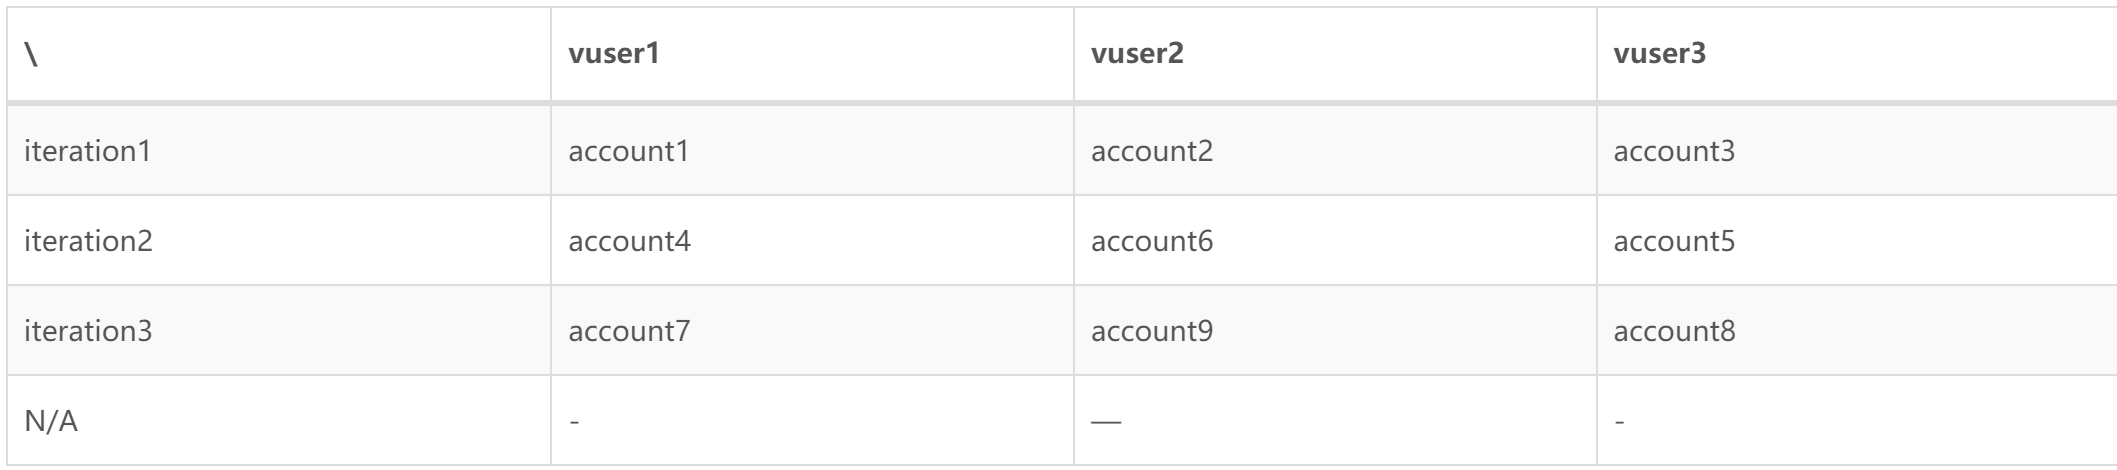The image size is (2117, 470).
Task: Click the vuser3 column header
Action: coord(1659,54)
